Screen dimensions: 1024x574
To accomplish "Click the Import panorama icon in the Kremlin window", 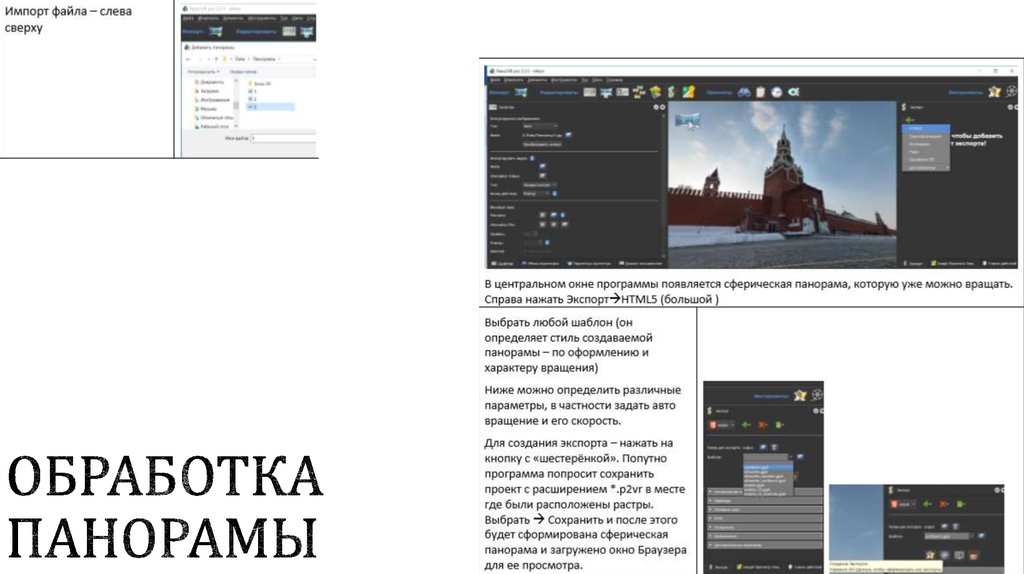I will click(521, 92).
